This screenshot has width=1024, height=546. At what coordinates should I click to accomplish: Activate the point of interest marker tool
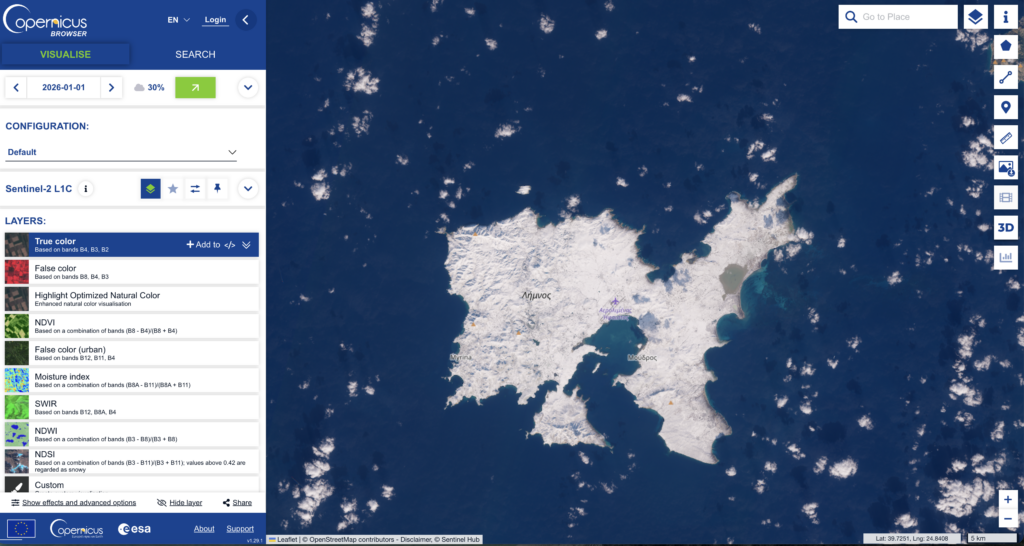coord(1005,108)
